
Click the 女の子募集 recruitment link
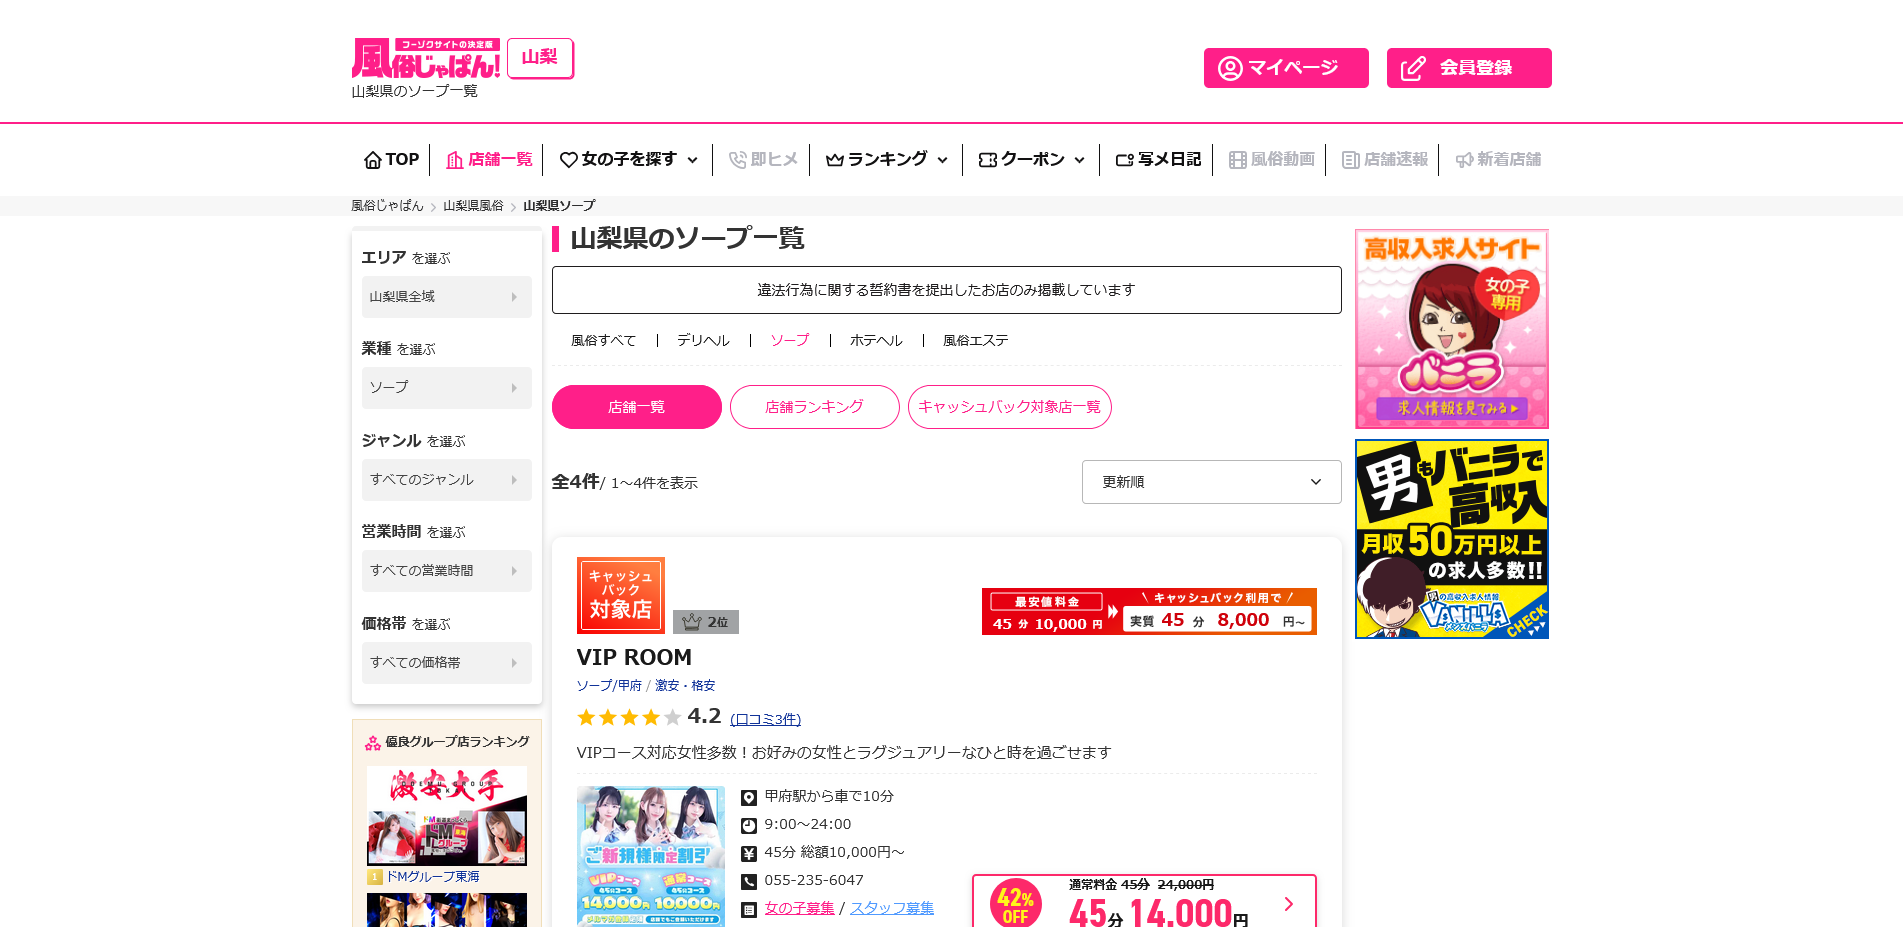pos(799,908)
